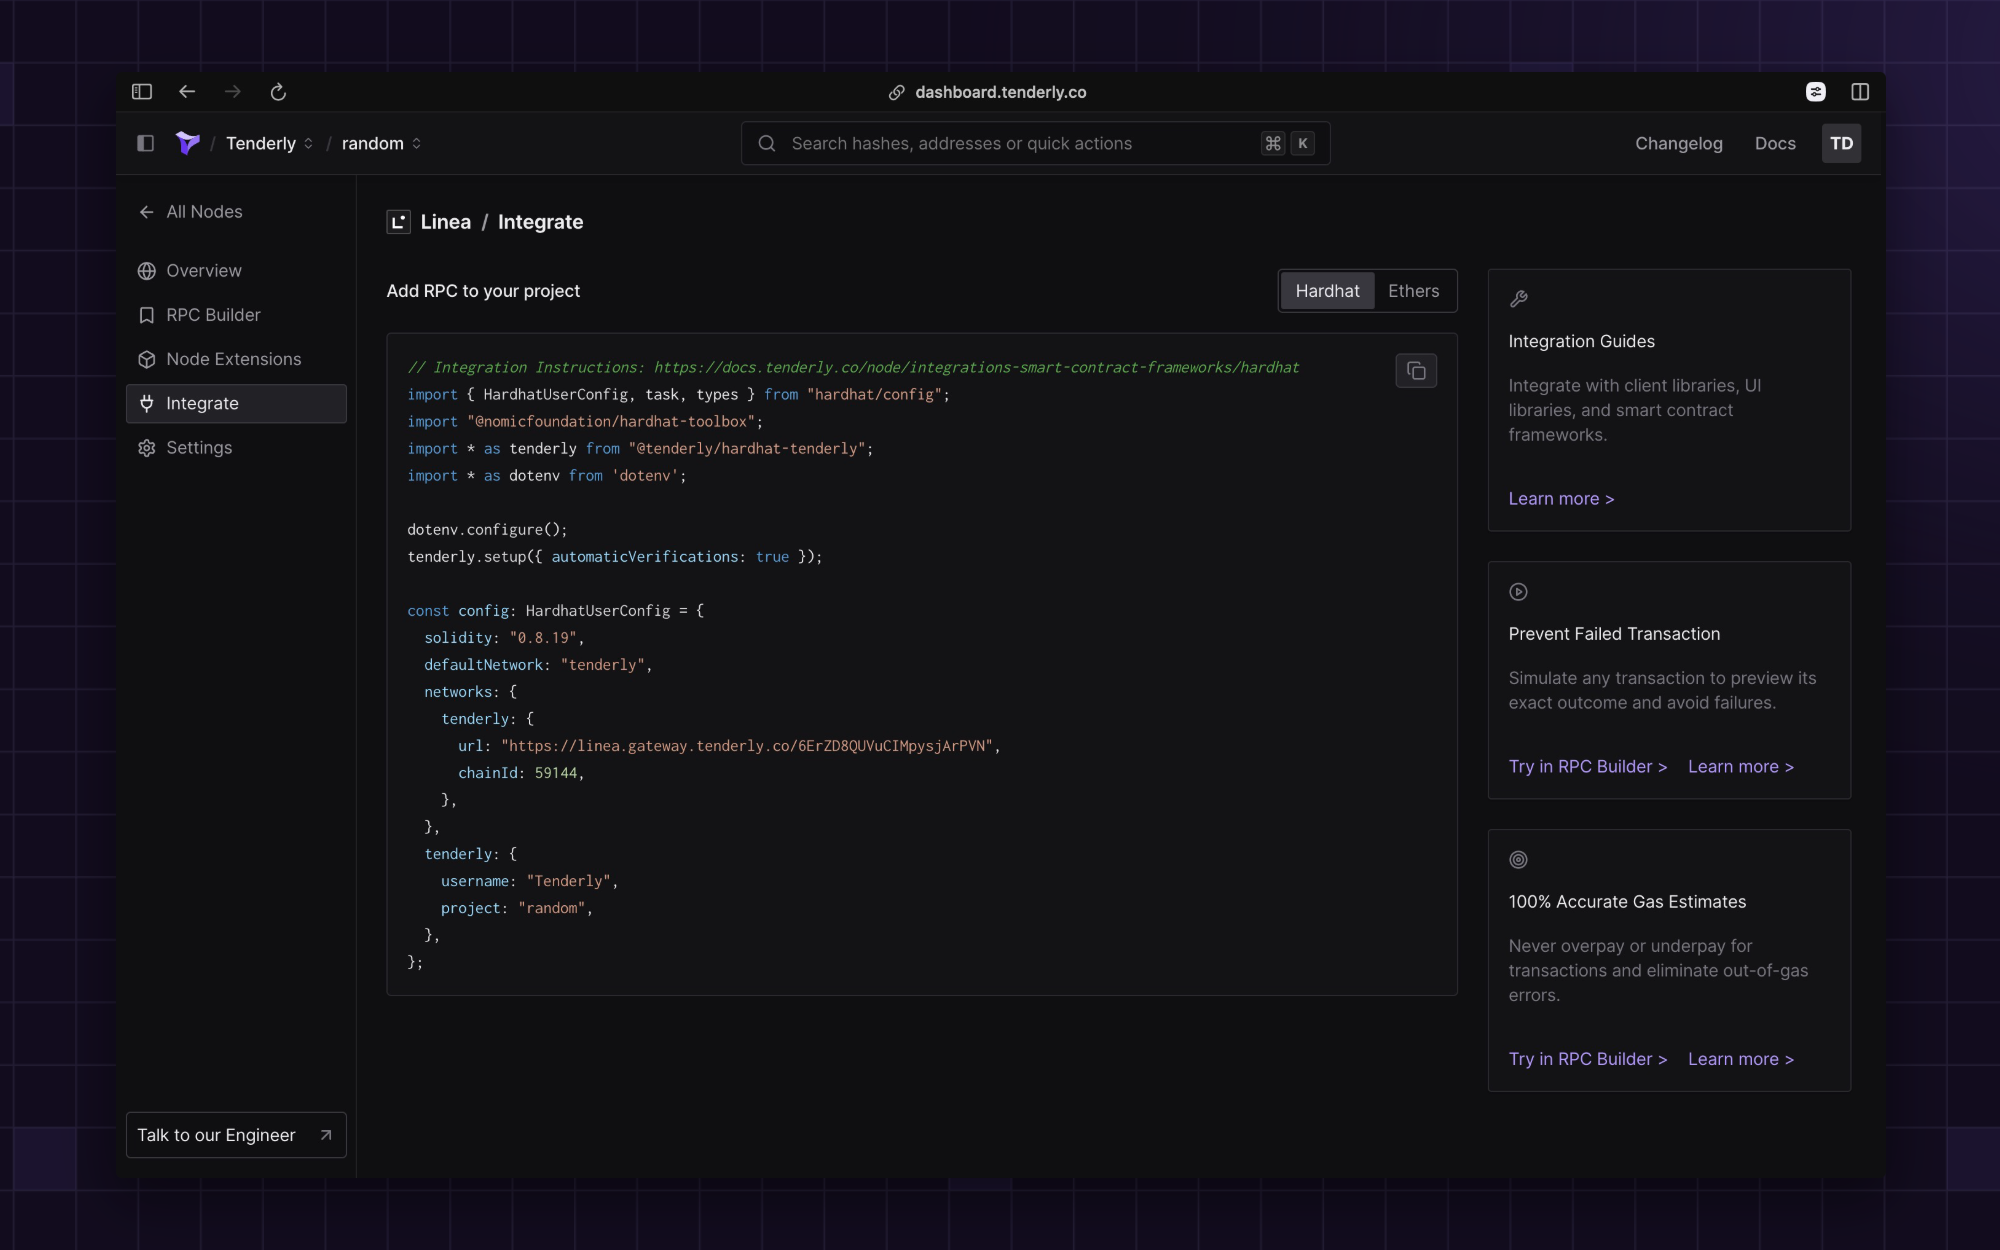Click the Tenderly logo icon
Screen dimensions: 2000x1250
187,143
